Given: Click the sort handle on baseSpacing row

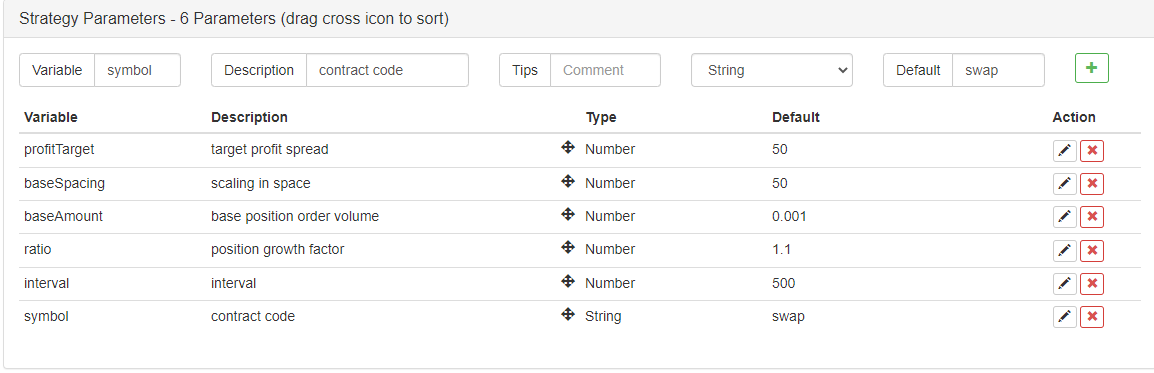Looking at the screenshot, I should (567, 181).
